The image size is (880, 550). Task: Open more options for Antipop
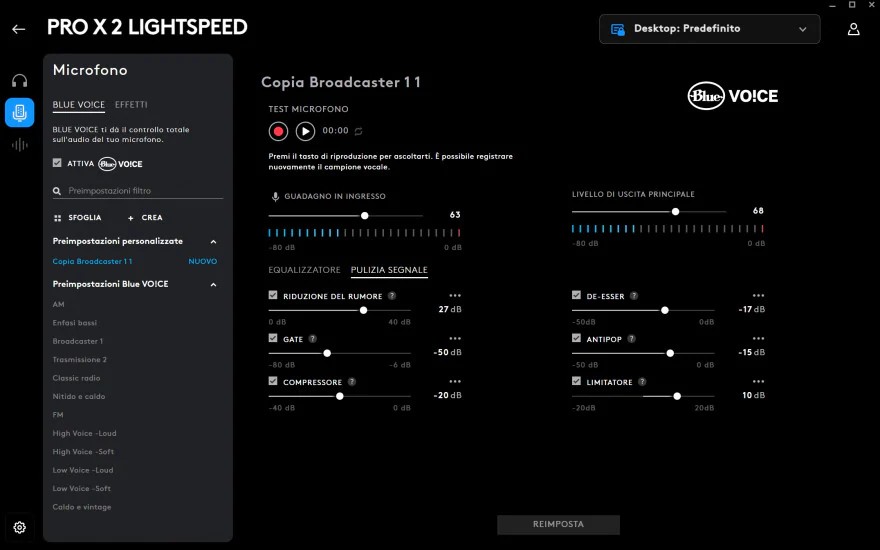pos(758,338)
